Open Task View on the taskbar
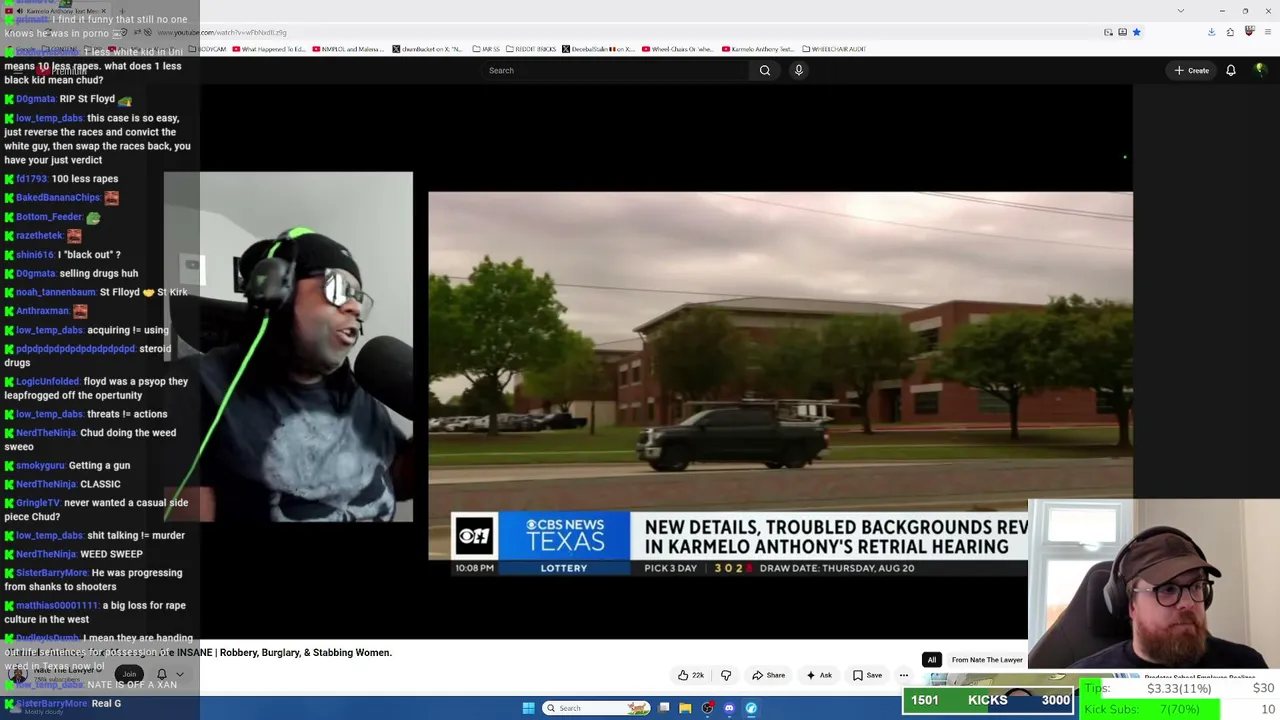The image size is (1280, 720). pos(664,708)
